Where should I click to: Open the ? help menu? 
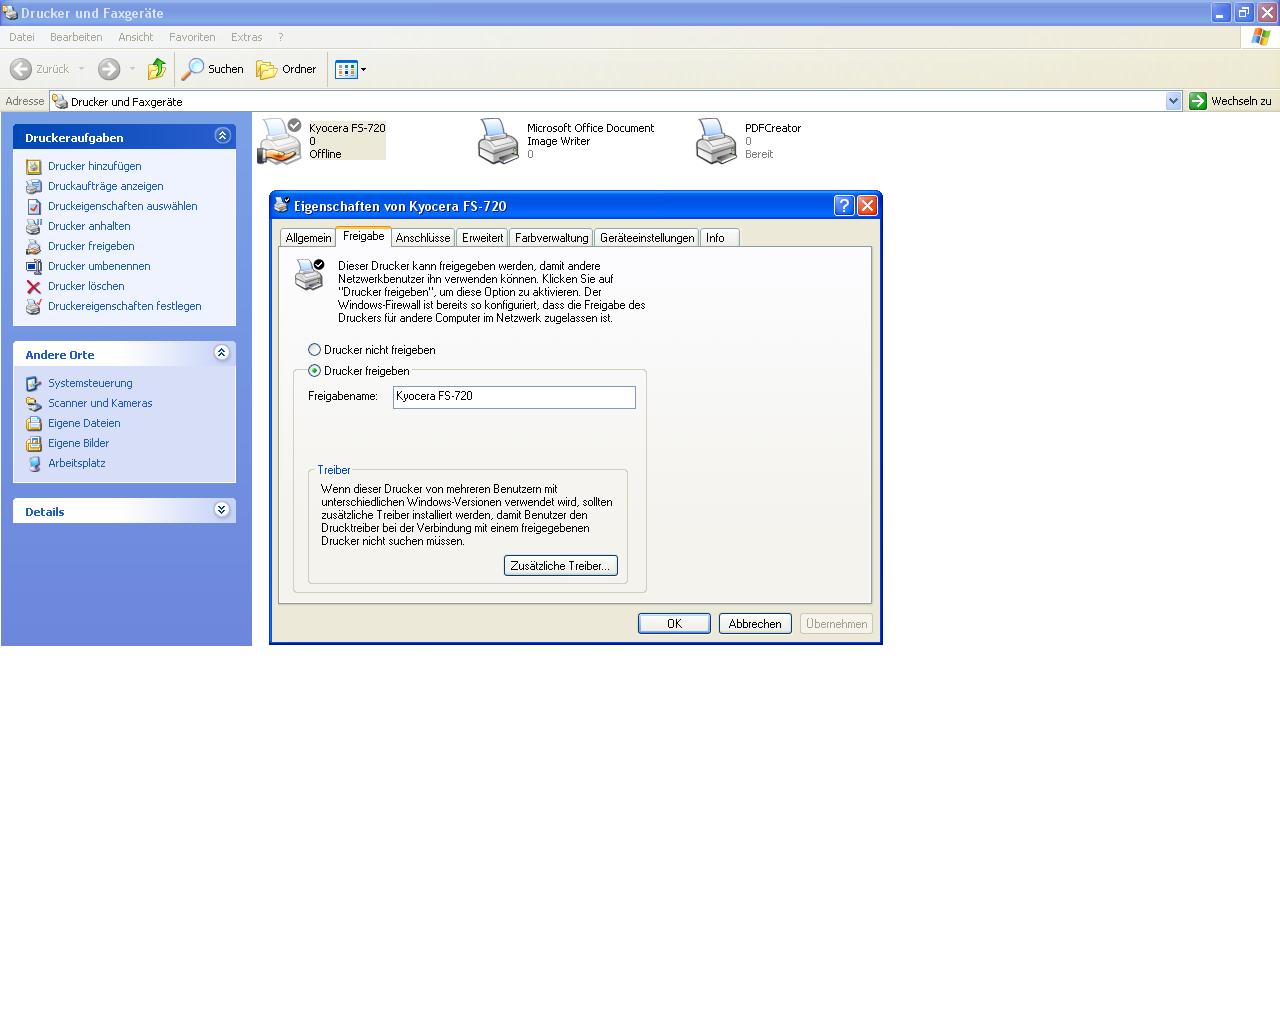[x=281, y=37]
